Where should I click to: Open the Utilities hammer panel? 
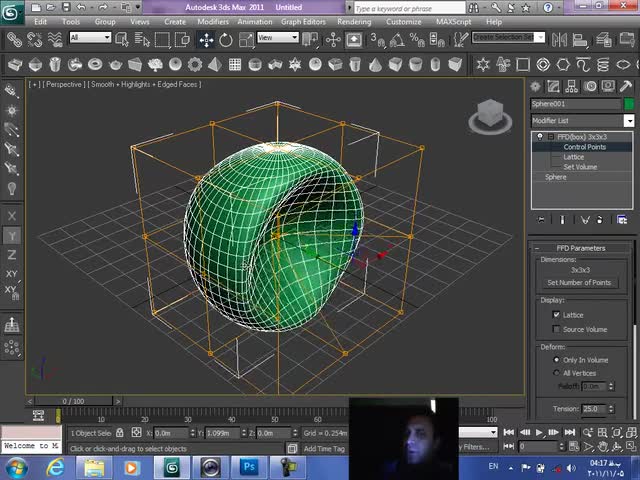626,87
